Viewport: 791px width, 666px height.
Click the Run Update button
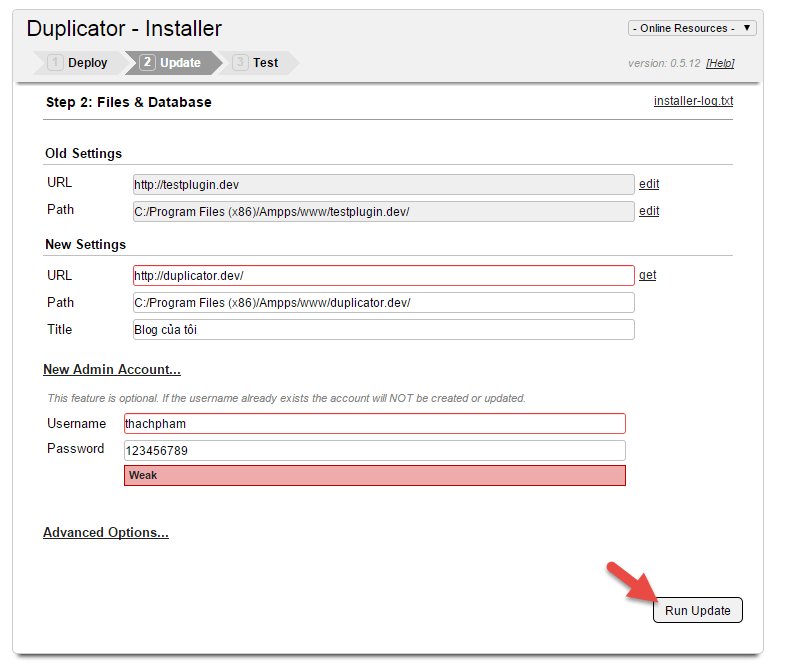[698, 610]
